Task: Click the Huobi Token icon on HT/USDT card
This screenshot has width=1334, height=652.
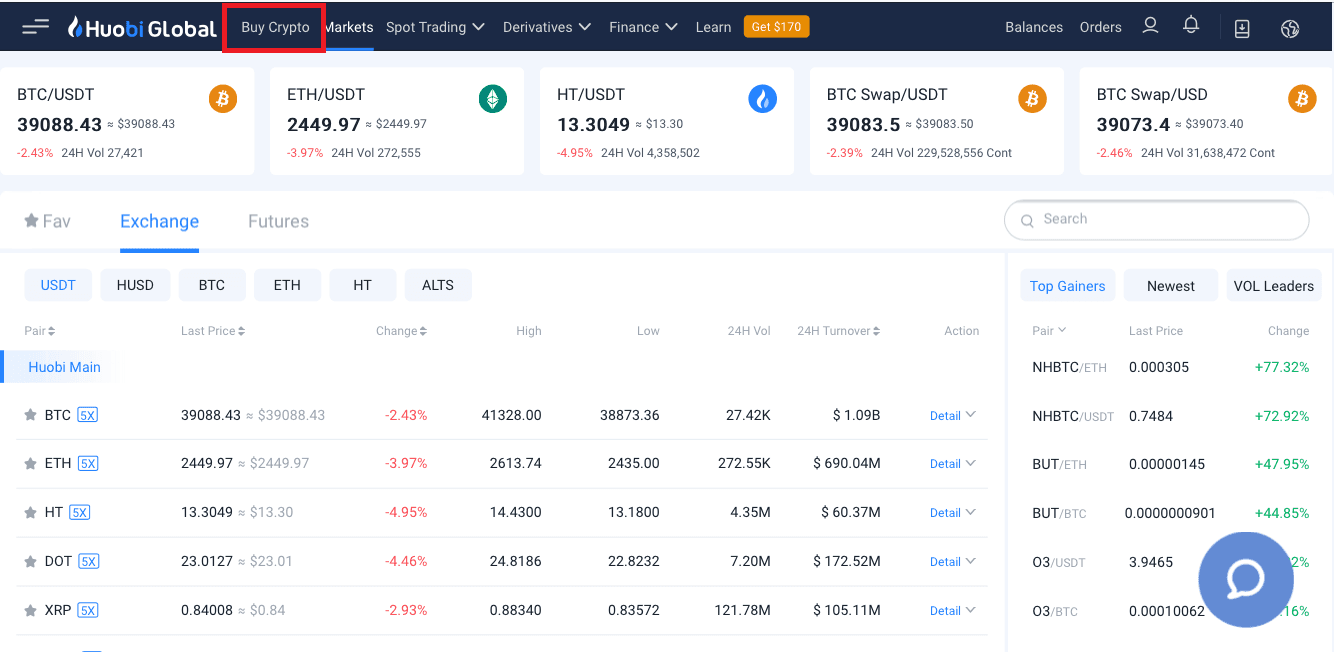Action: [762, 98]
